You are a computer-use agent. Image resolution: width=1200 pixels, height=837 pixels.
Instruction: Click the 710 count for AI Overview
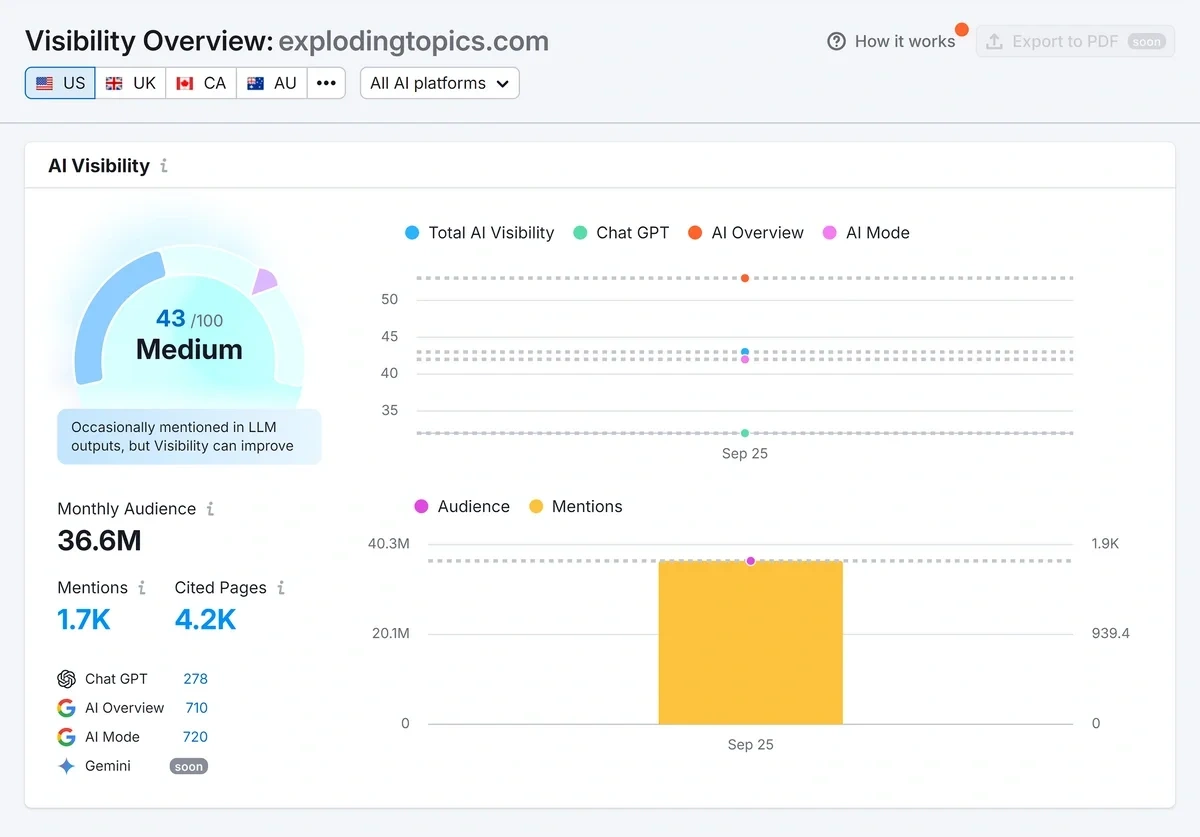[196, 707]
